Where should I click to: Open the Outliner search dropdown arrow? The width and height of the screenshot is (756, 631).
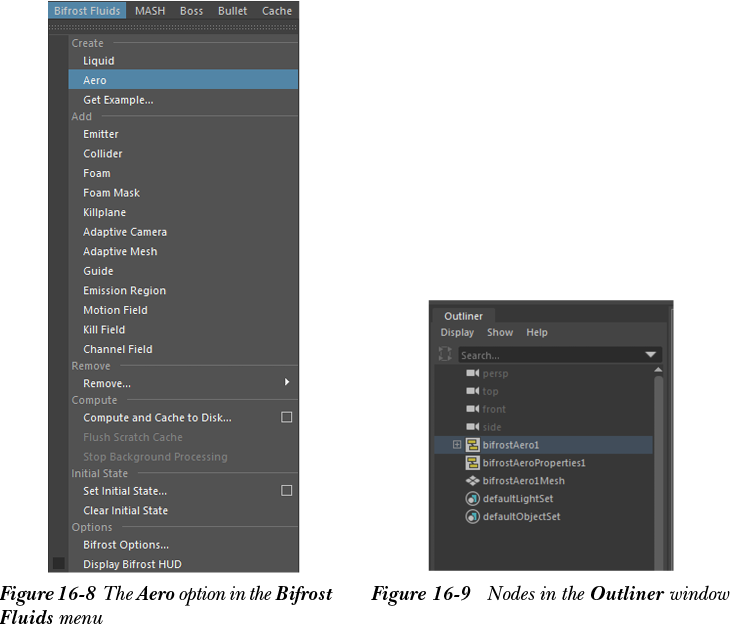point(651,355)
